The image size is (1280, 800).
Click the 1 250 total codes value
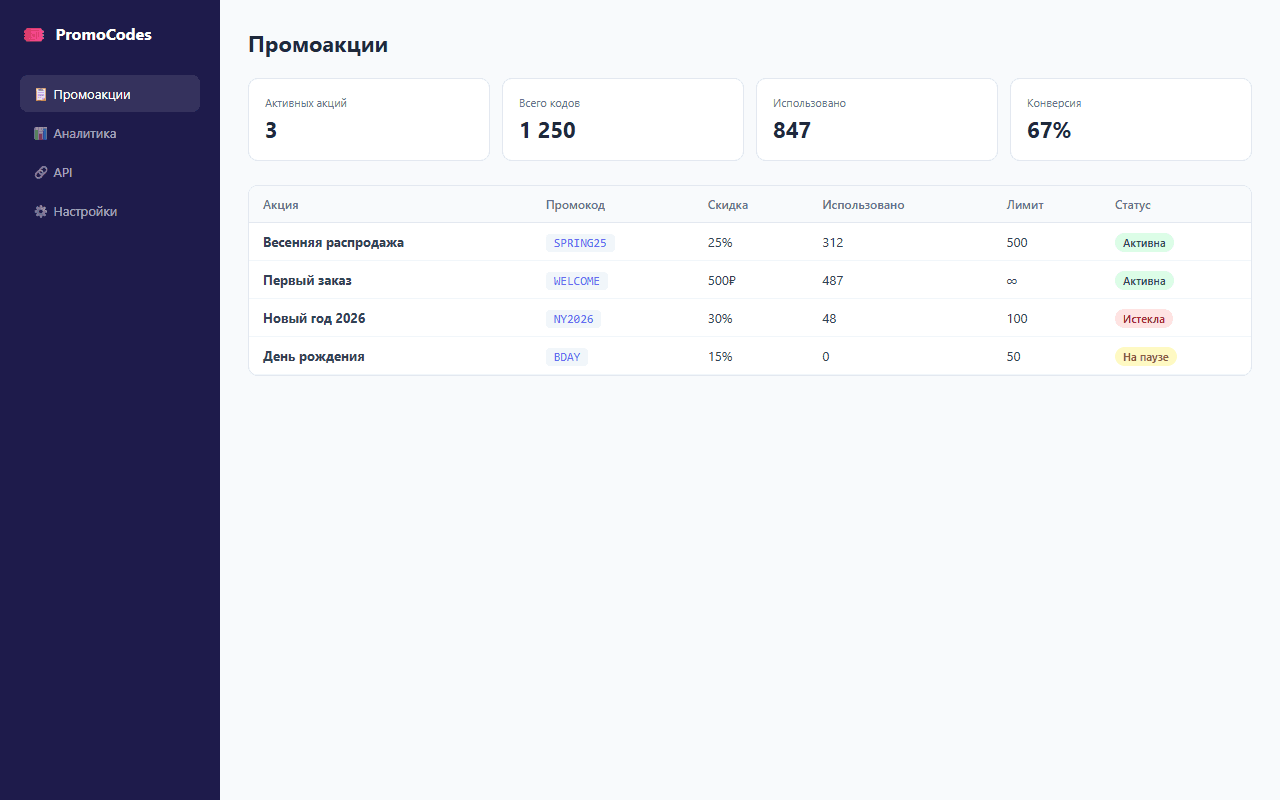(548, 130)
